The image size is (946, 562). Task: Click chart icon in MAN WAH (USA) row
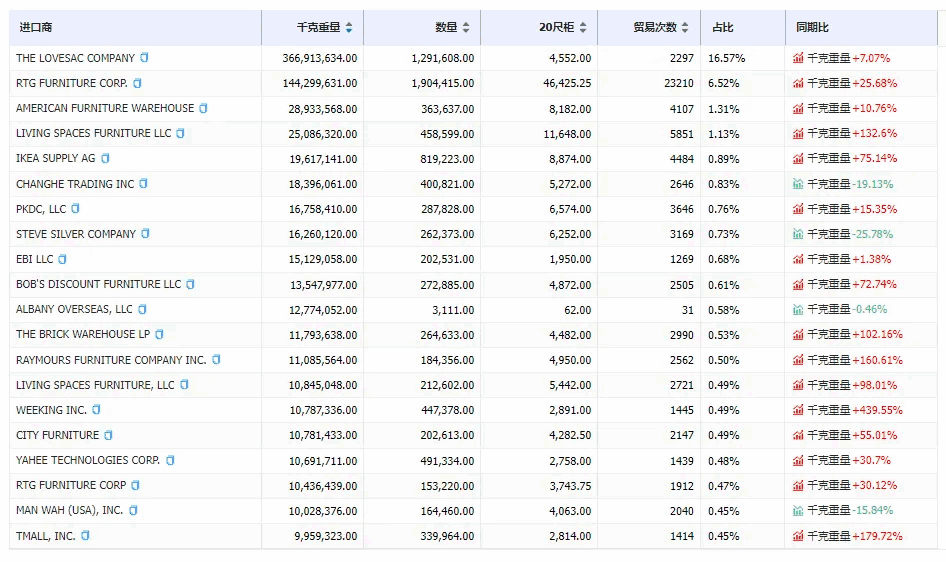[x=798, y=511]
